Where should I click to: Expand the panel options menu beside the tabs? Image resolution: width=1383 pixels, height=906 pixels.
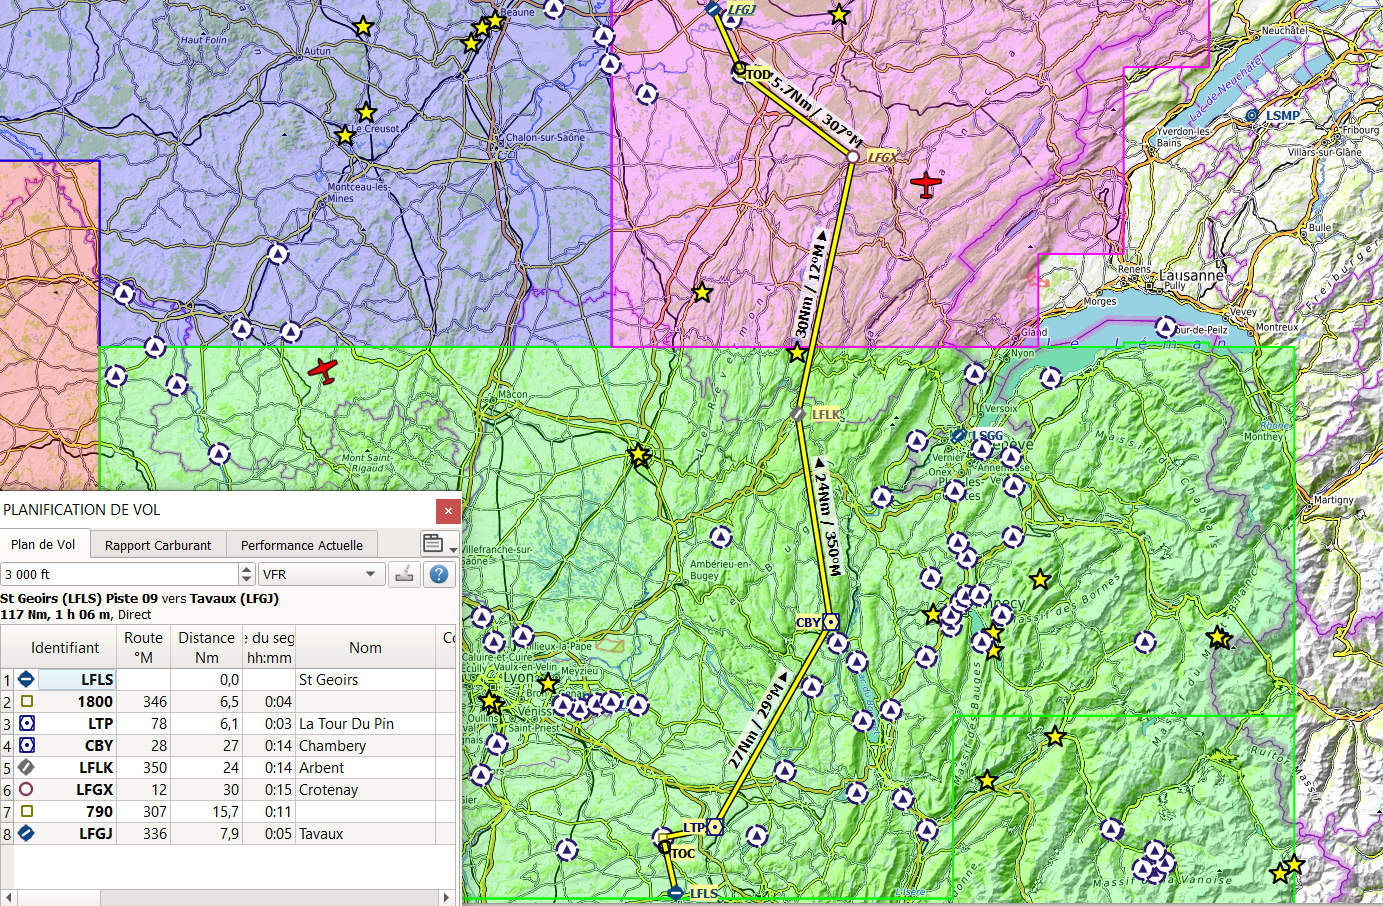[x=439, y=544]
